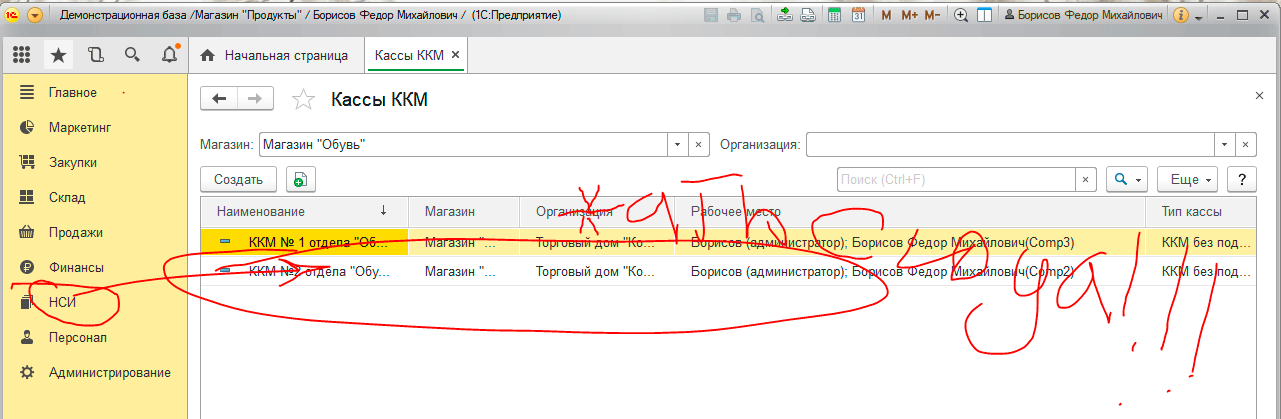Clear the Организация field

[1247, 144]
